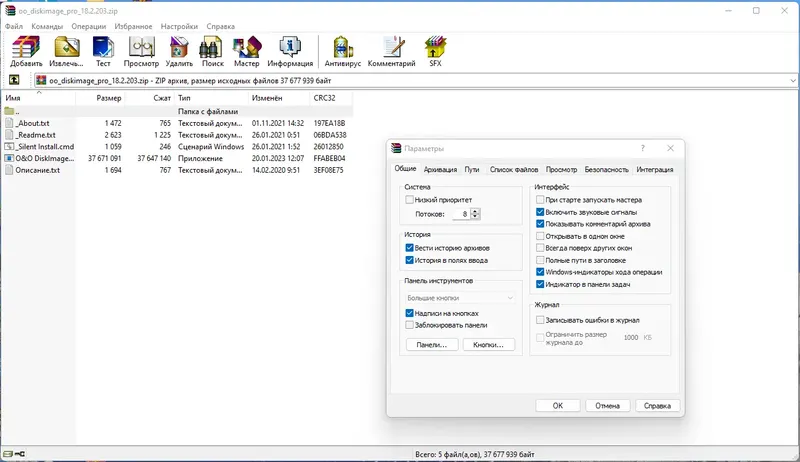Click the parent folder '..' icon

click(x=9, y=111)
